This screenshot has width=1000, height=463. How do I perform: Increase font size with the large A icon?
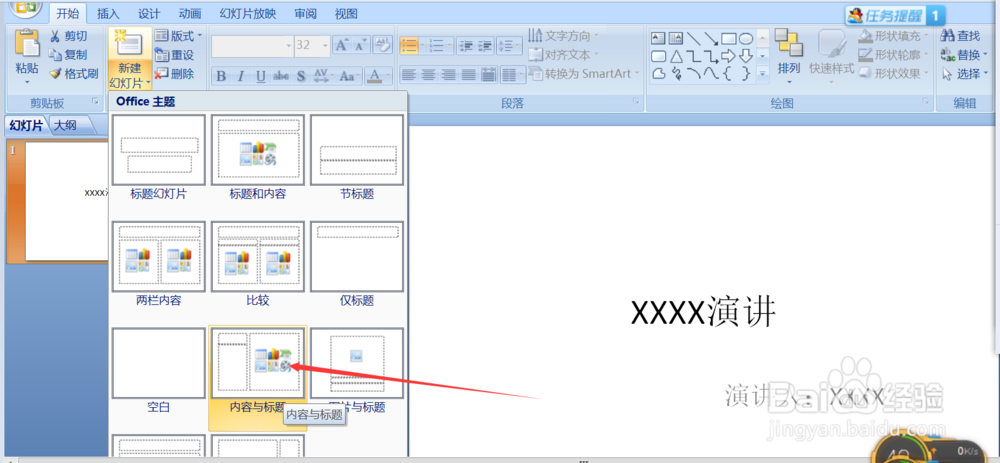click(x=342, y=45)
